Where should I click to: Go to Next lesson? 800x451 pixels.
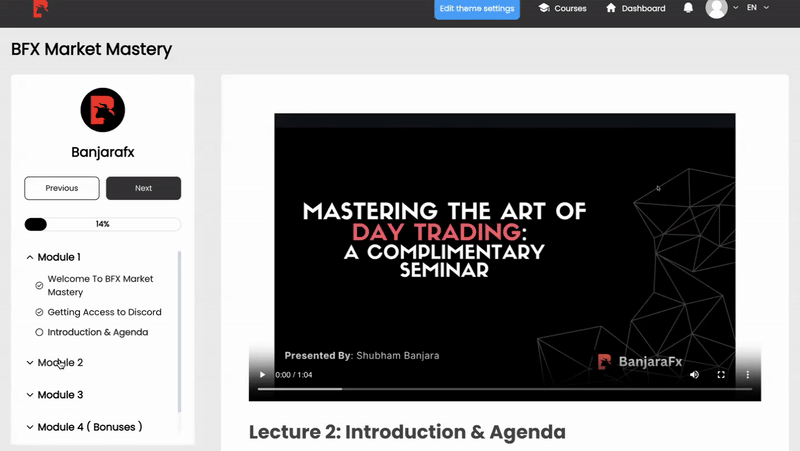click(143, 188)
